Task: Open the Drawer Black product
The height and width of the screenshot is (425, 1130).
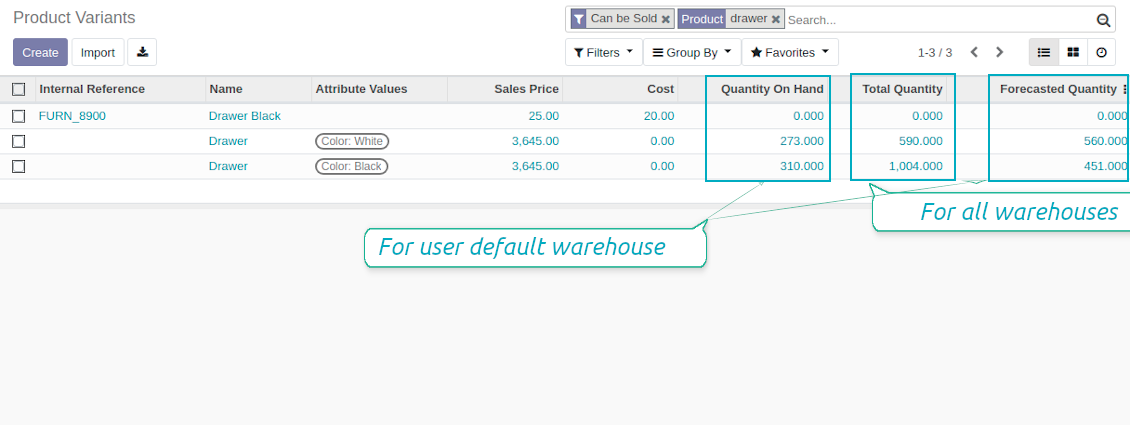Action: (x=244, y=116)
